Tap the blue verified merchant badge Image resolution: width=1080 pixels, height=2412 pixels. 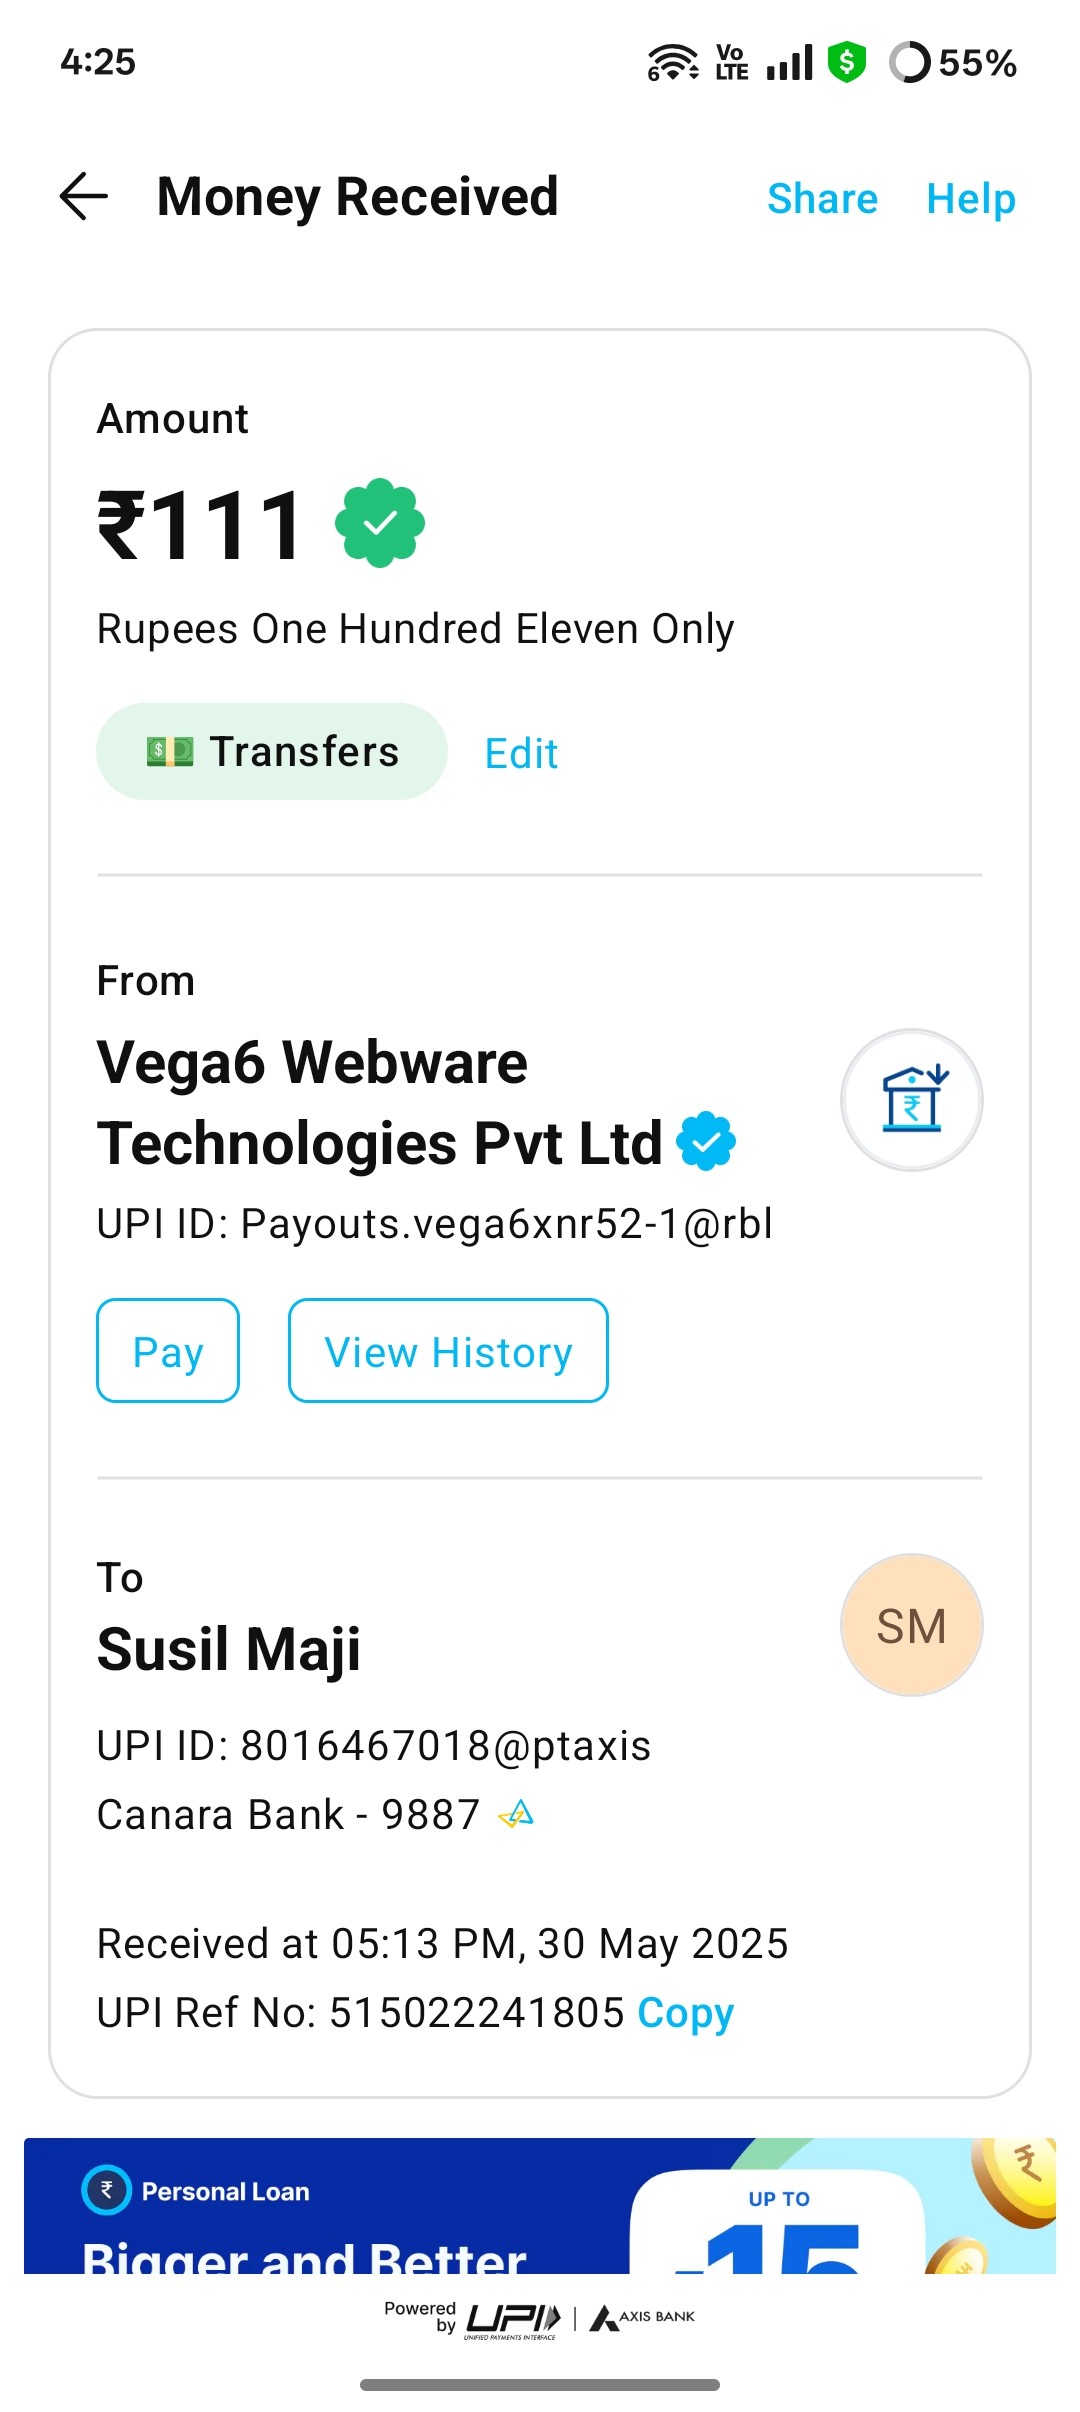pyautogui.click(x=706, y=1141)
